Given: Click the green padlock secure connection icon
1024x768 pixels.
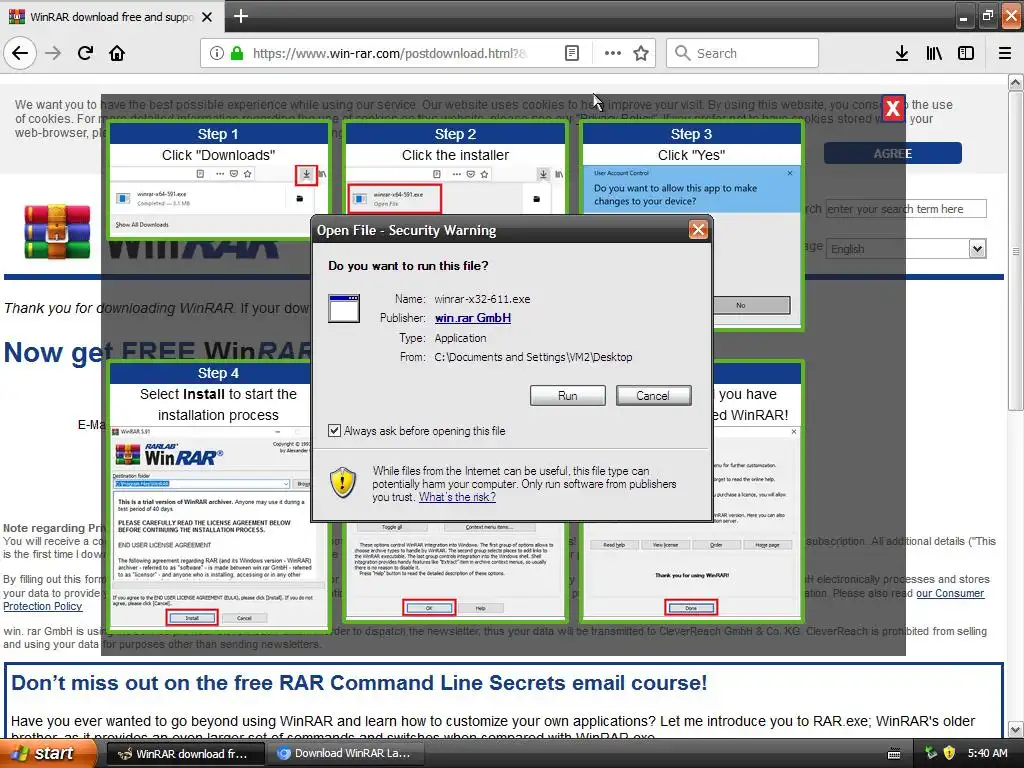Looking at the screenshot, I should coord(237,53).
